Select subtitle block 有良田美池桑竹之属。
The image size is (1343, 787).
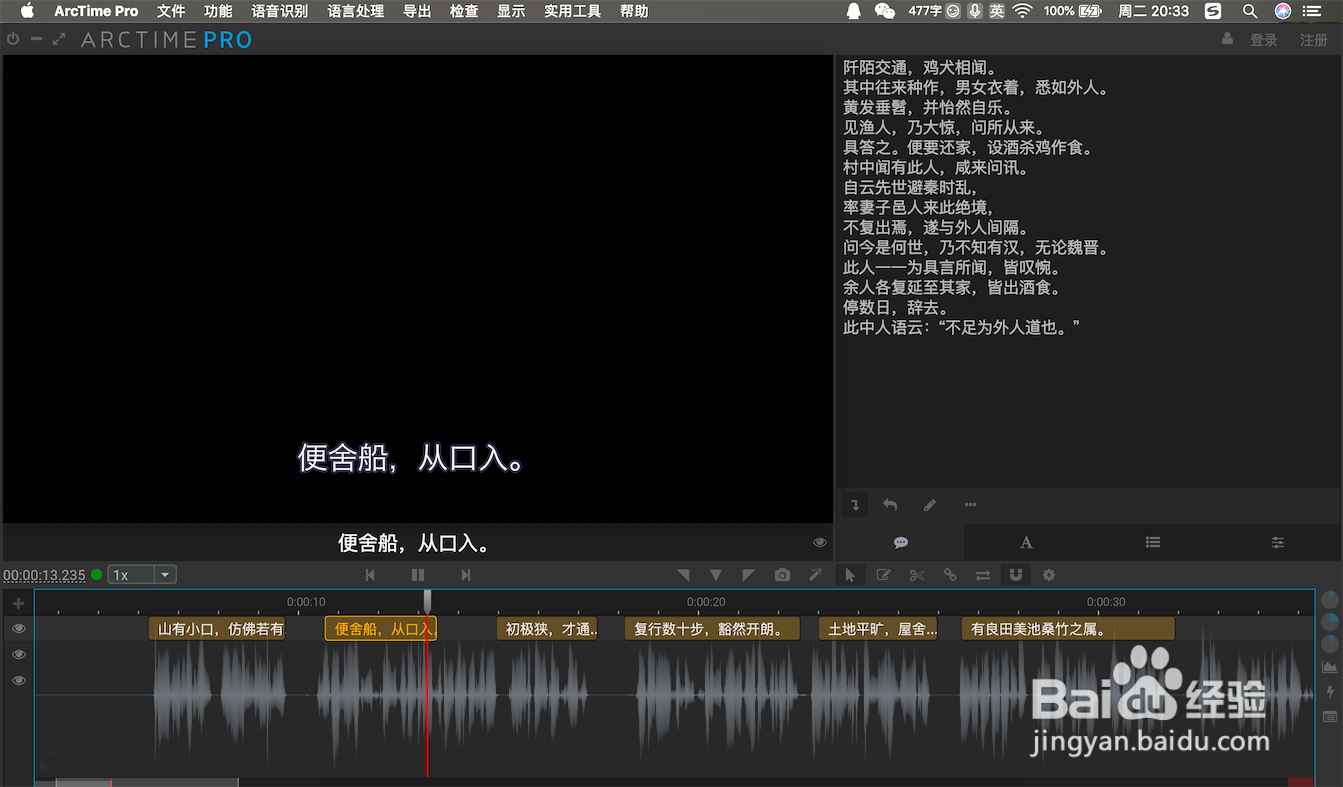click(x=1068, y=629)
